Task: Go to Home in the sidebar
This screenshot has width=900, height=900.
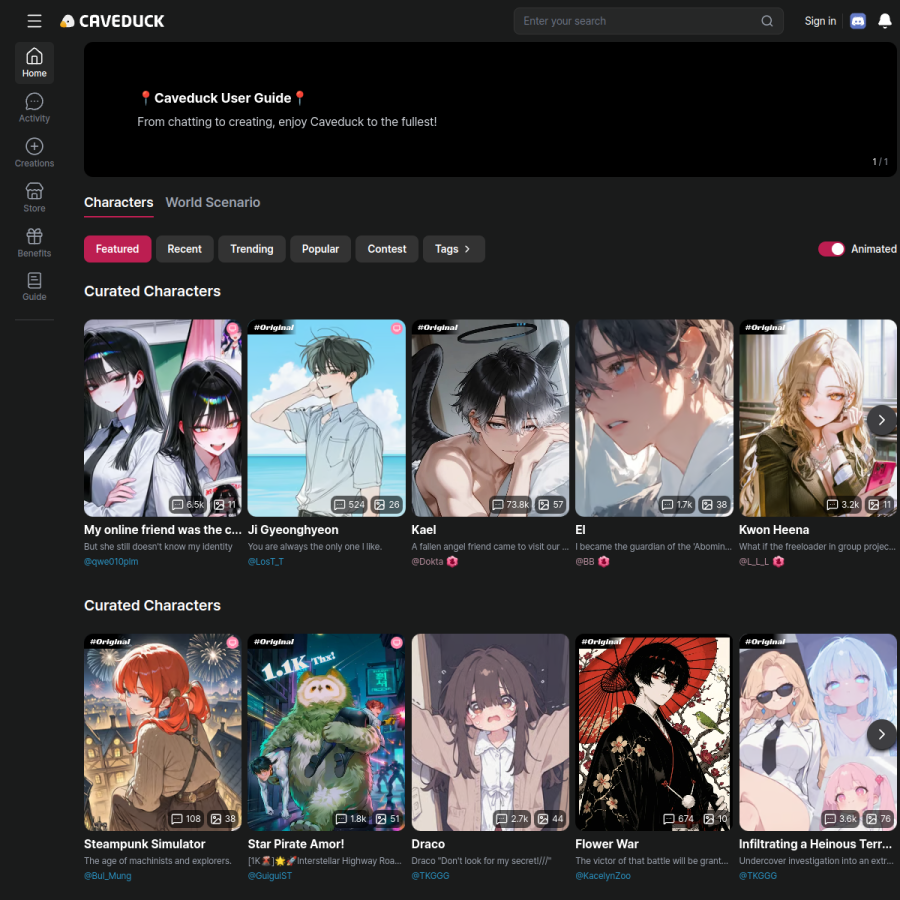Action: pos(34,63)
